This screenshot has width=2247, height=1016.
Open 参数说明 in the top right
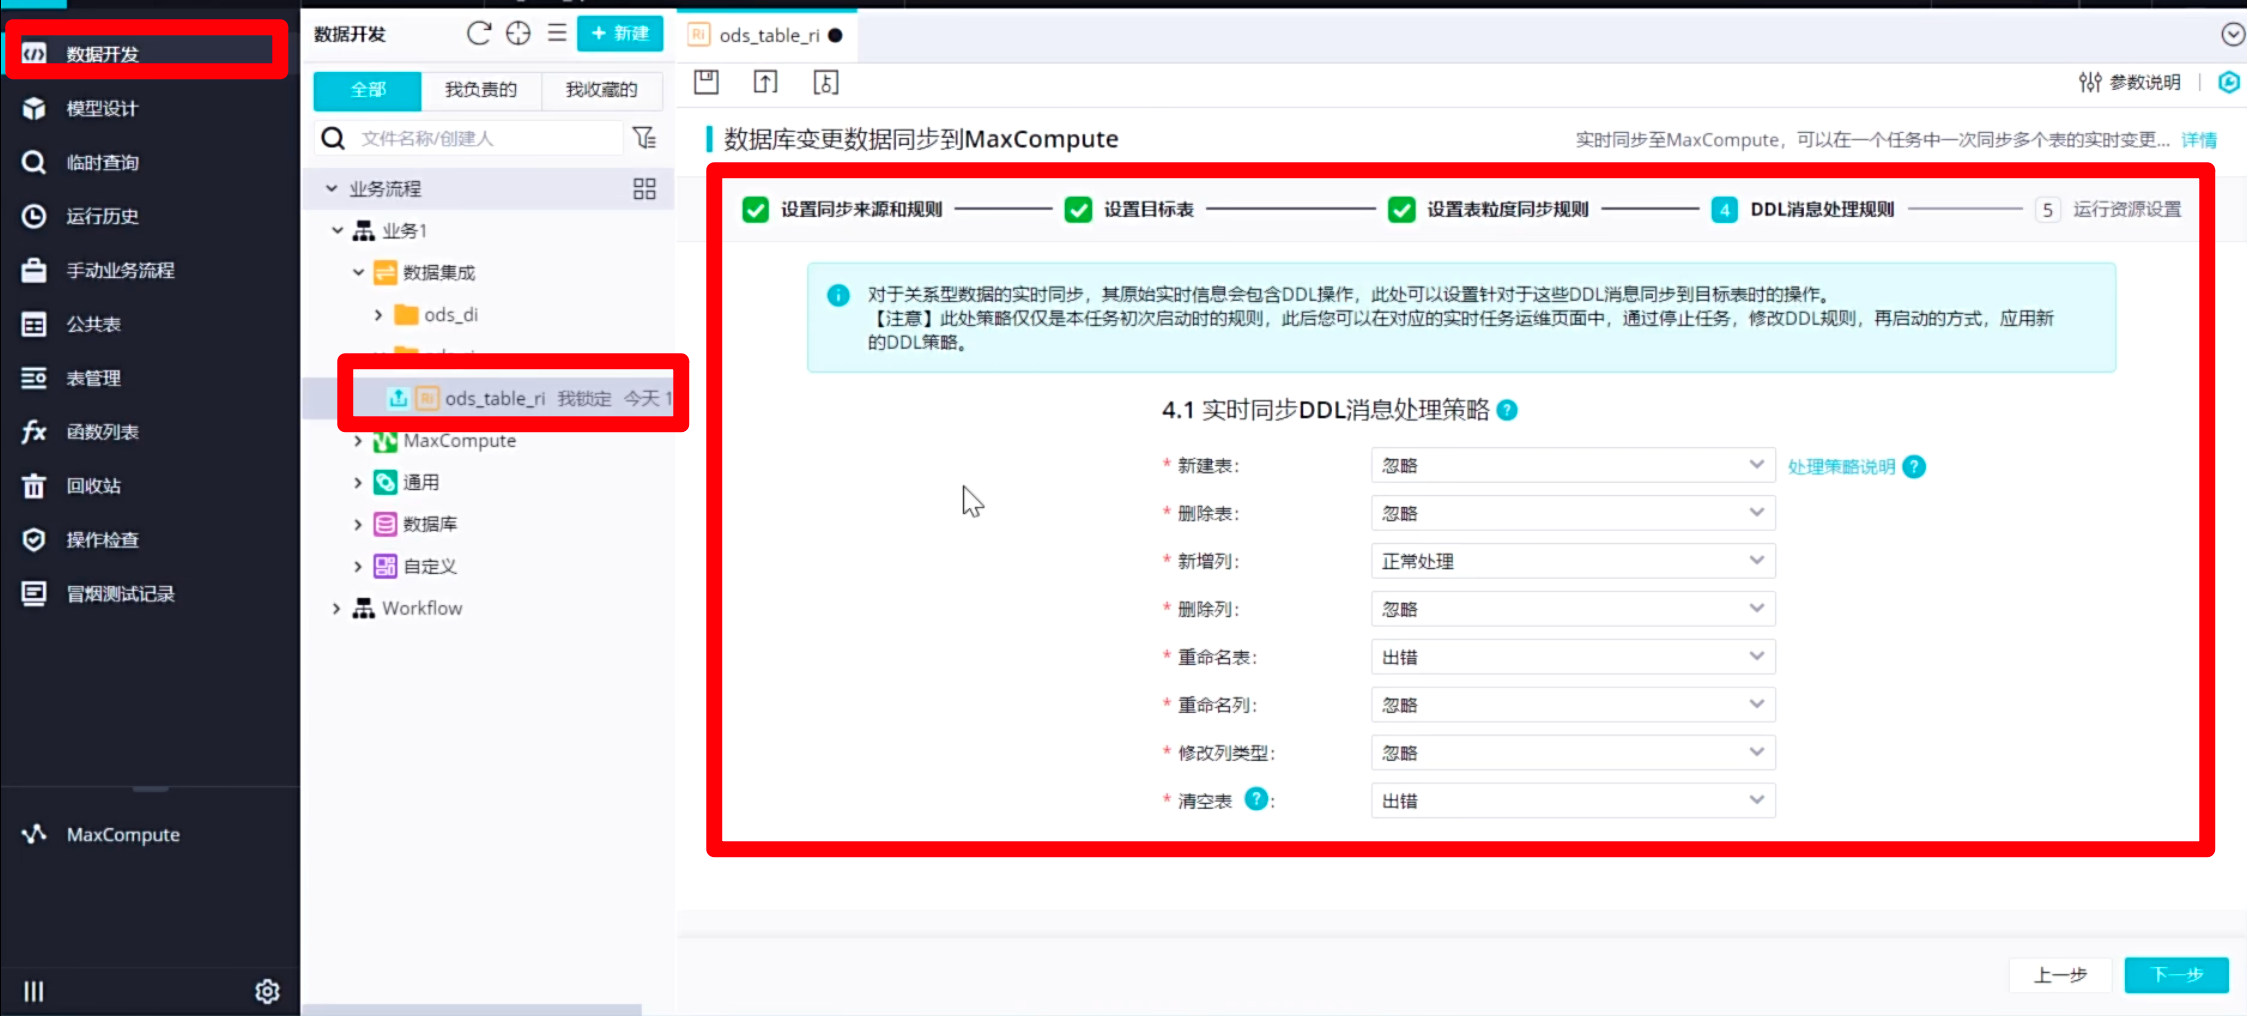(x=2130, y=82)
